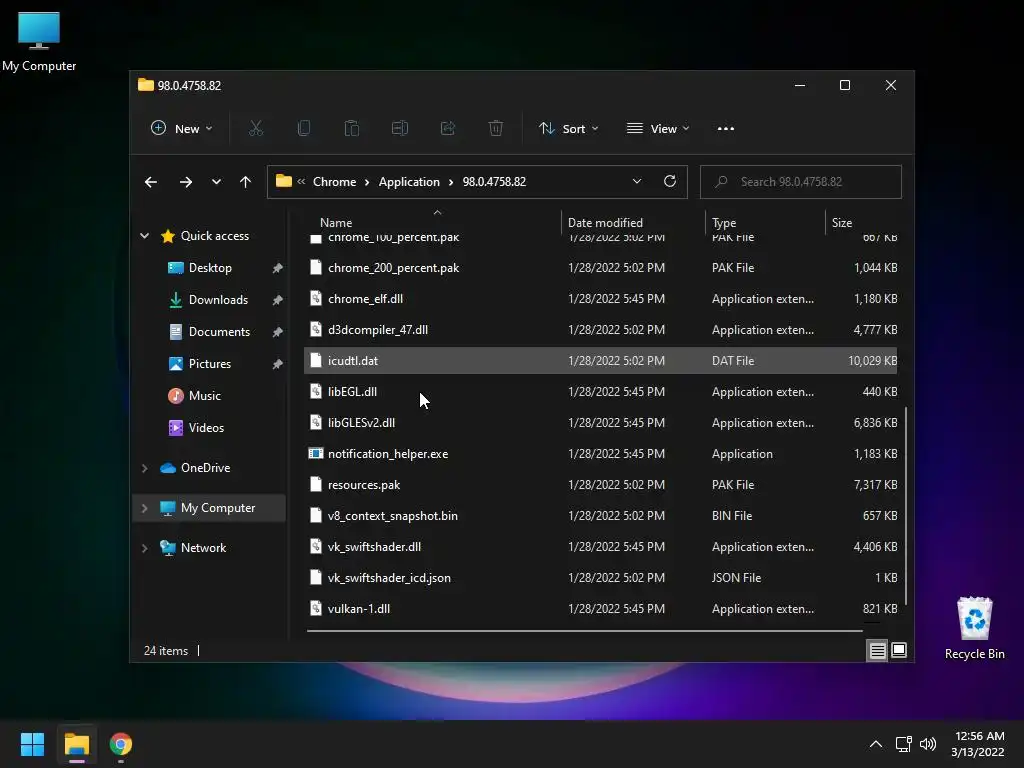Screen dimensions: 1024x768
Task: Open Videos in navigation pane
Action: 206,428
